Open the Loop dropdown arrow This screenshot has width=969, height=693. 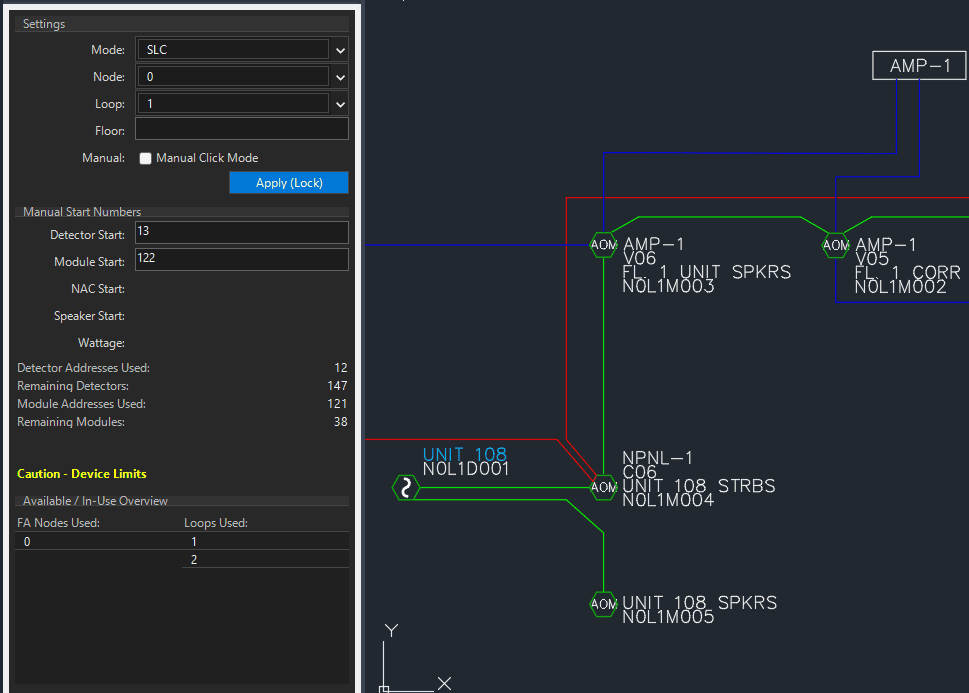pyautogui.click(x=340, y=104)
